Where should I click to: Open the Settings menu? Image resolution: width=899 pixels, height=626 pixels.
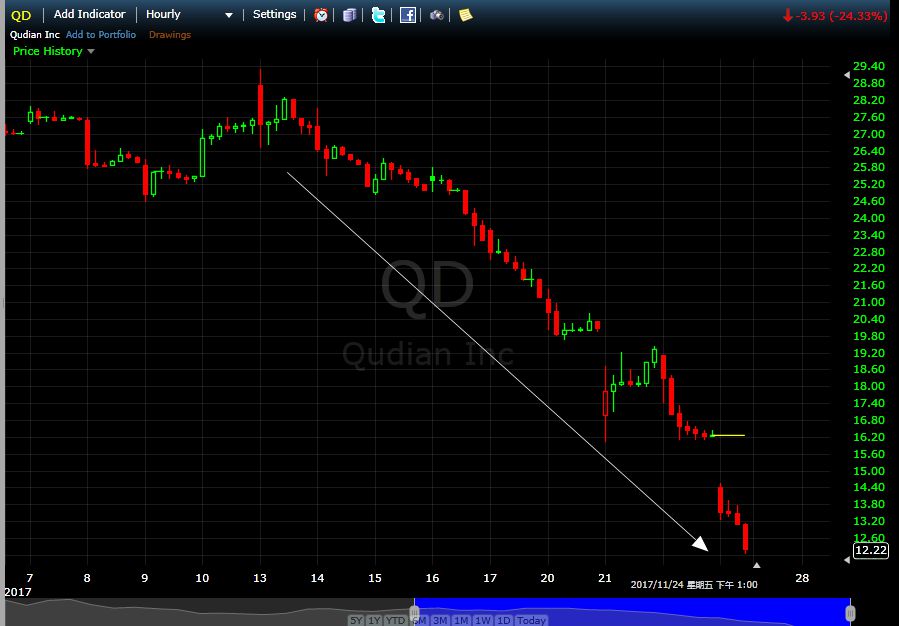click(x=274, y=15)
